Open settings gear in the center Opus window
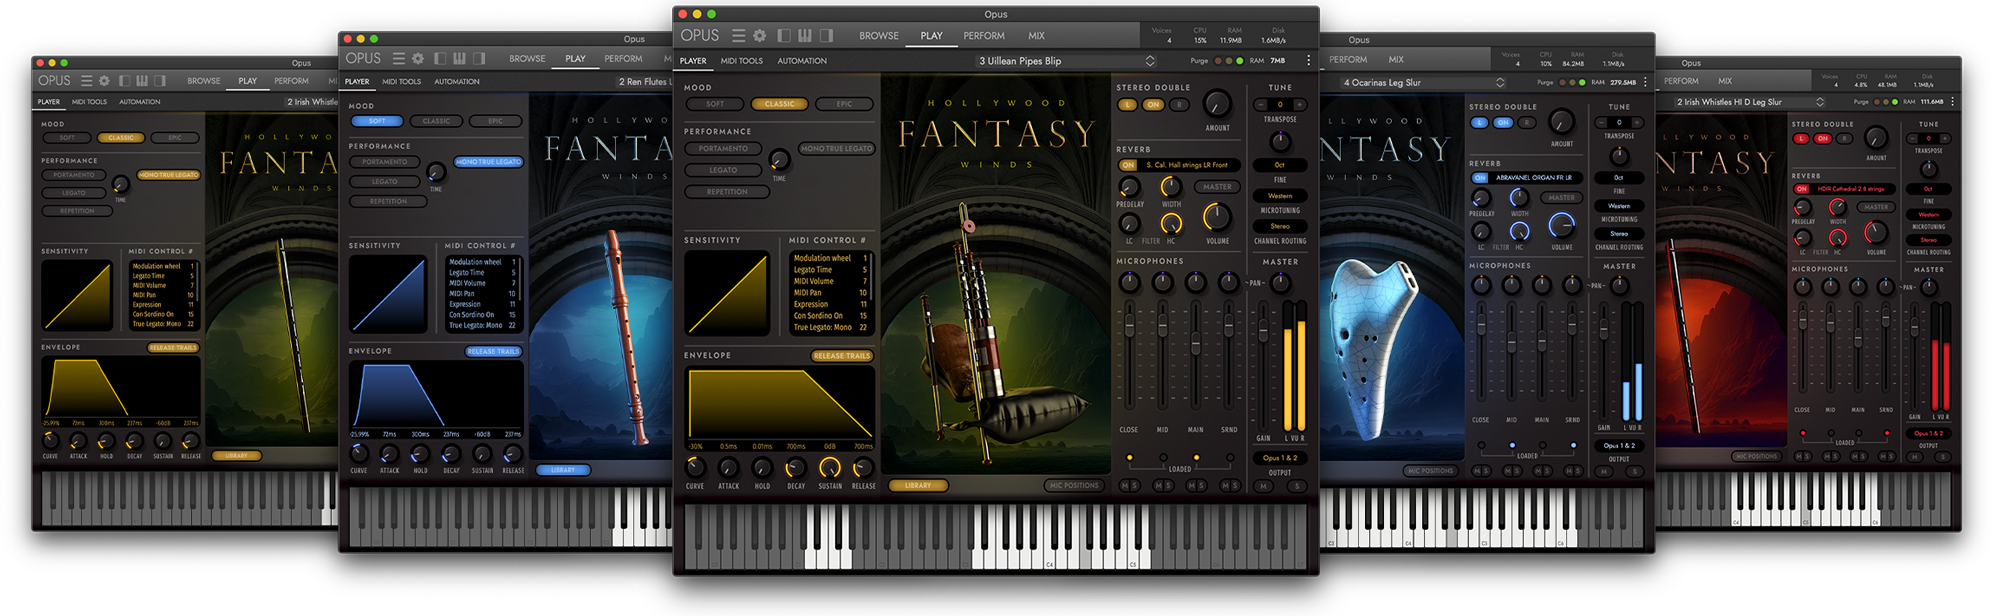The width and height of the screenshot is (2000, 616). [x=760, y=36]
